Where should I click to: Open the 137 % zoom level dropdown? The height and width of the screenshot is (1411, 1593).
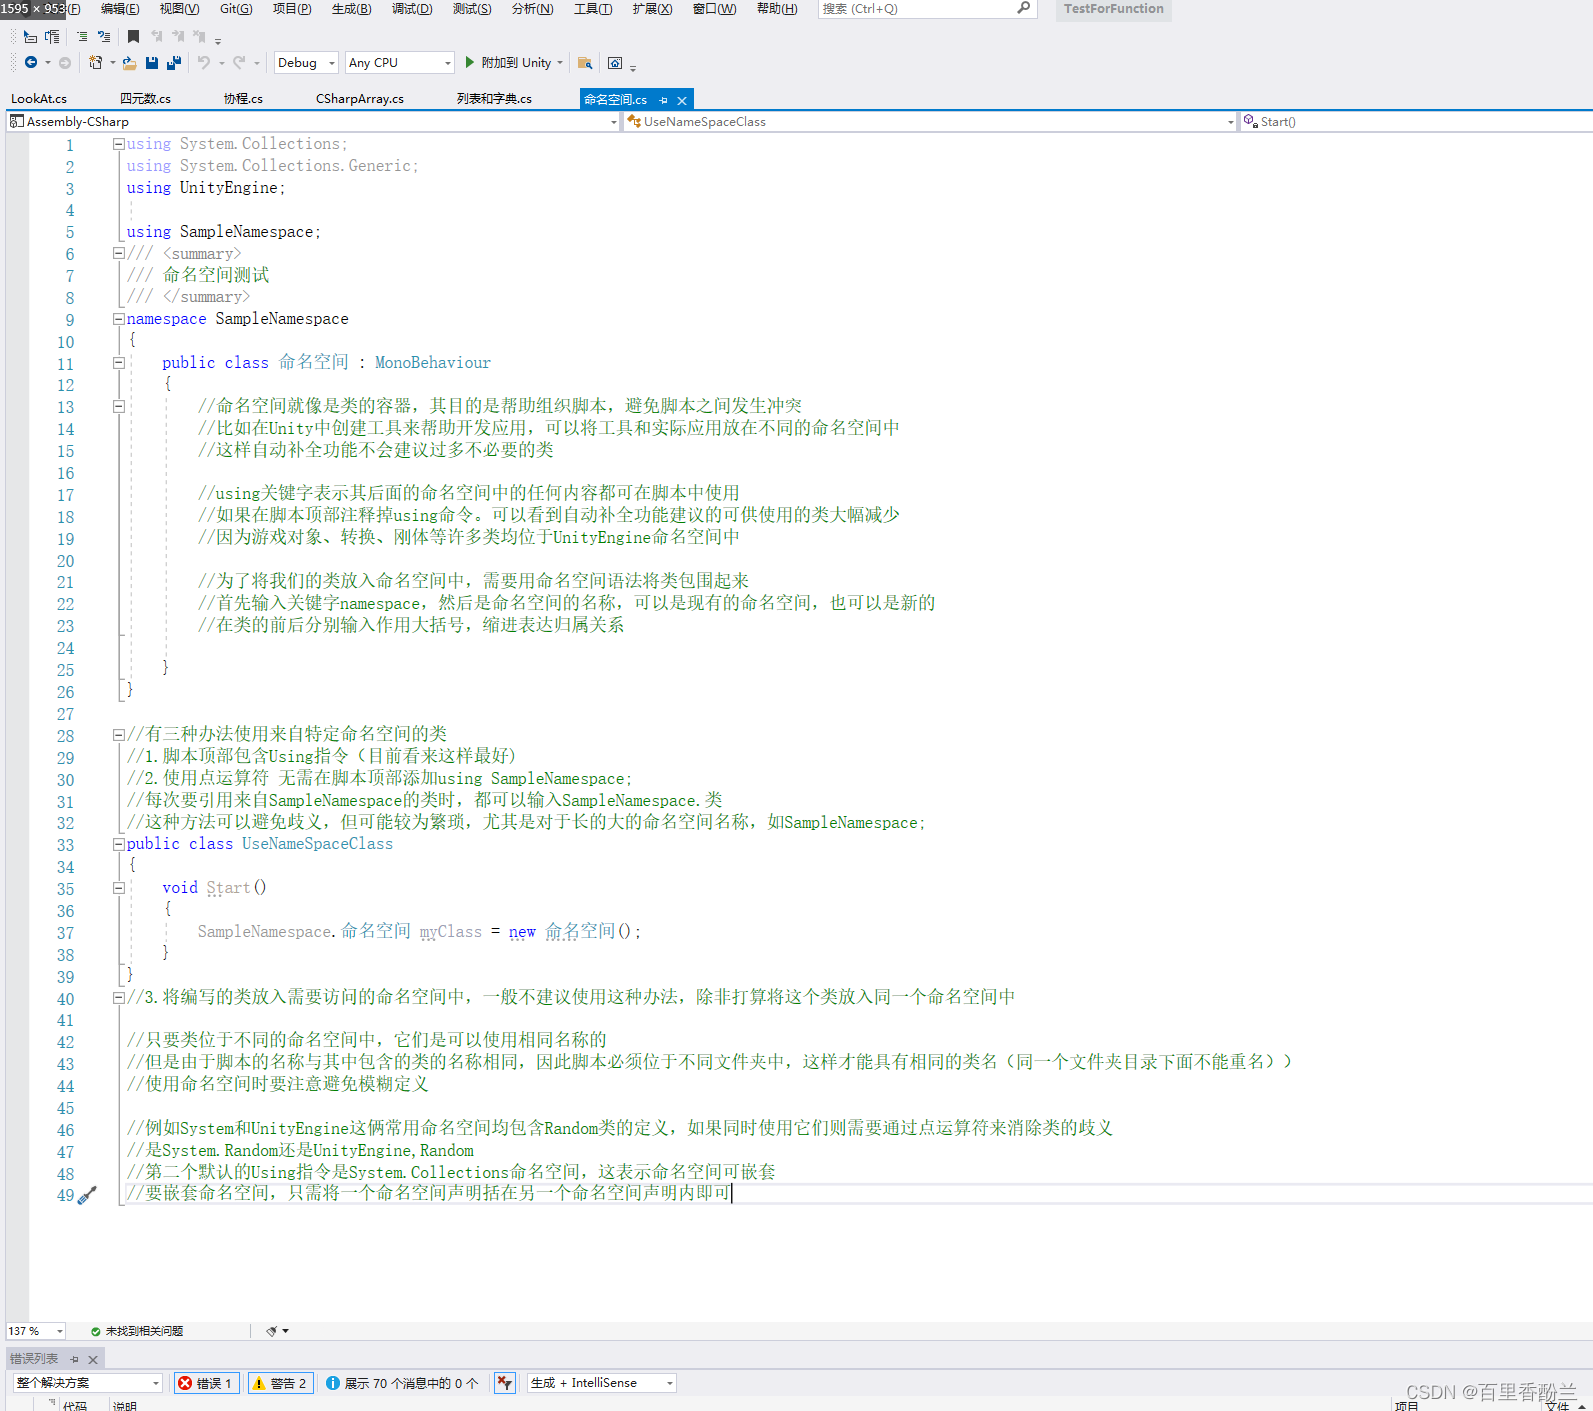(x=35, y=1331)
